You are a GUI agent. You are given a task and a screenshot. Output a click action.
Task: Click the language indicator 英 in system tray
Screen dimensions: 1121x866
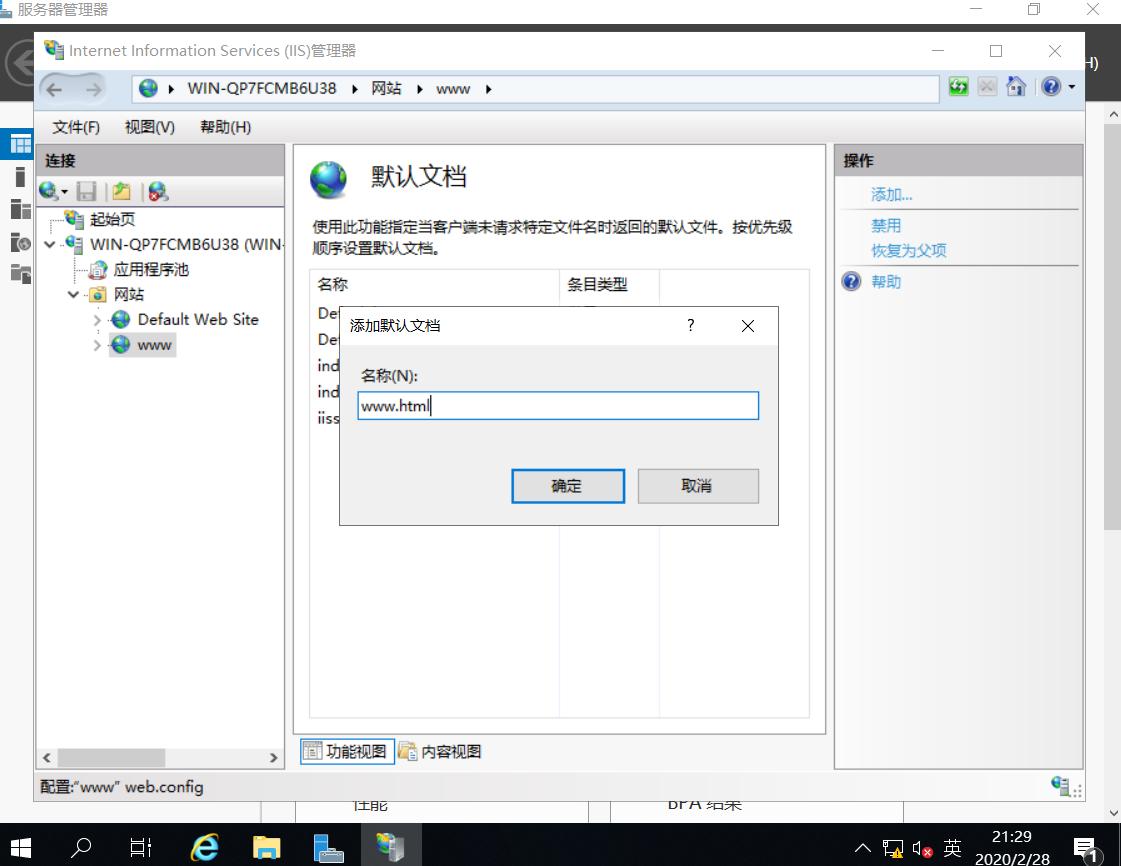pos(950,846)
